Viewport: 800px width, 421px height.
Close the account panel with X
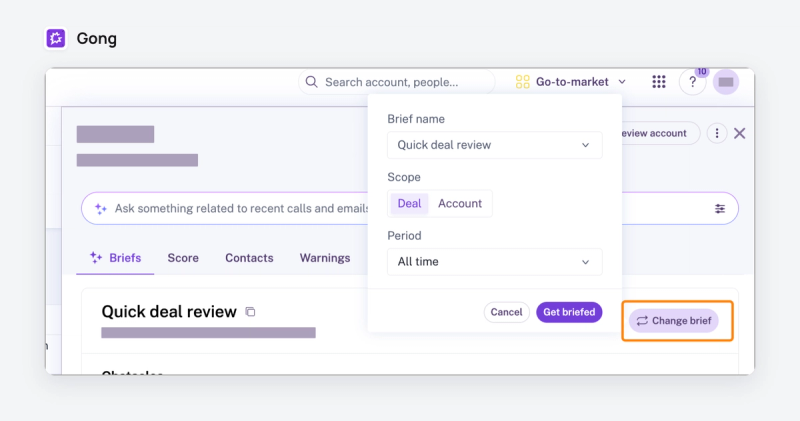pos(739,133)
